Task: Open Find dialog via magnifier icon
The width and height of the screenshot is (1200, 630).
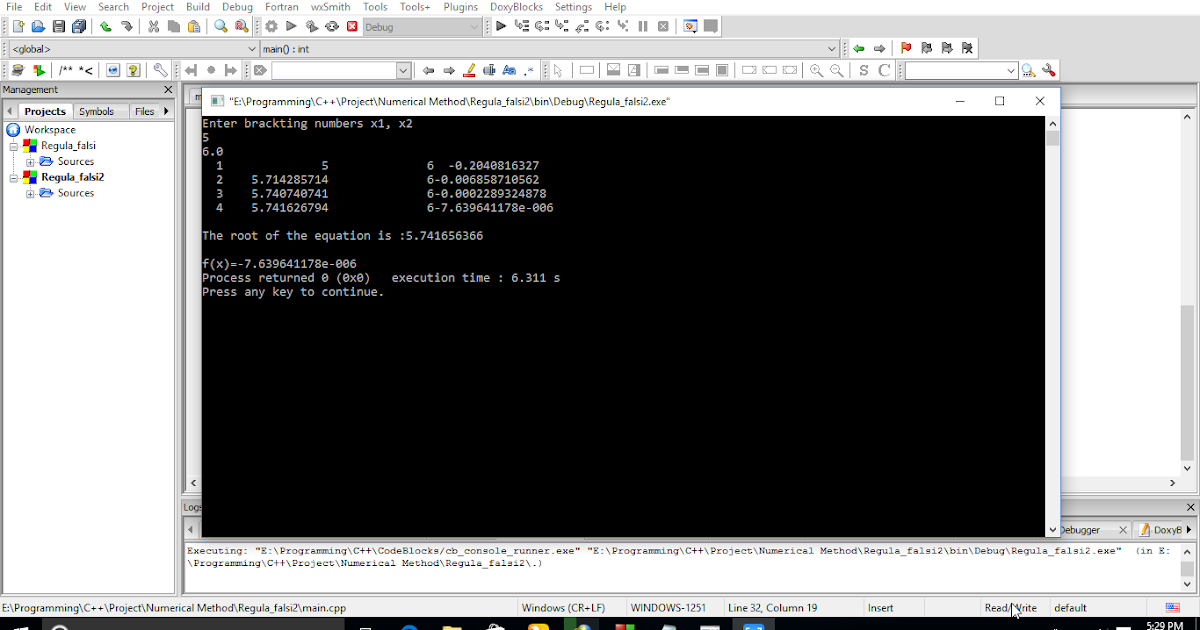Action: tap(219, 26)
